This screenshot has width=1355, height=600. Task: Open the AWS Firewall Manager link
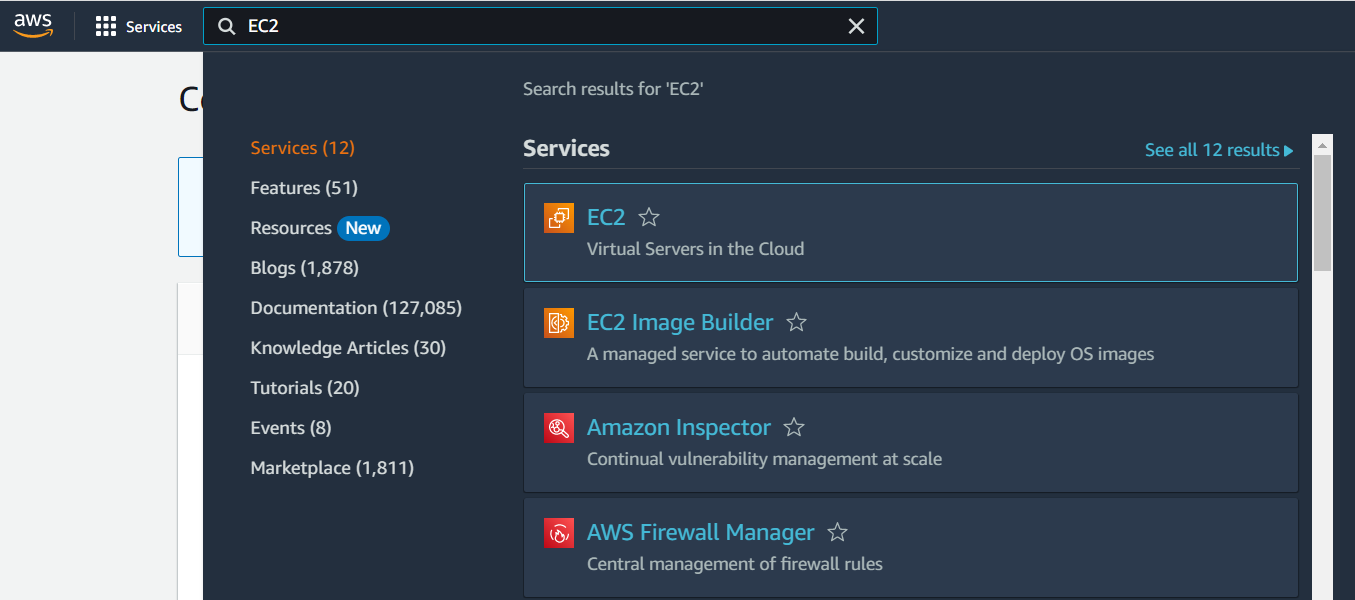[x=701, y=532]
